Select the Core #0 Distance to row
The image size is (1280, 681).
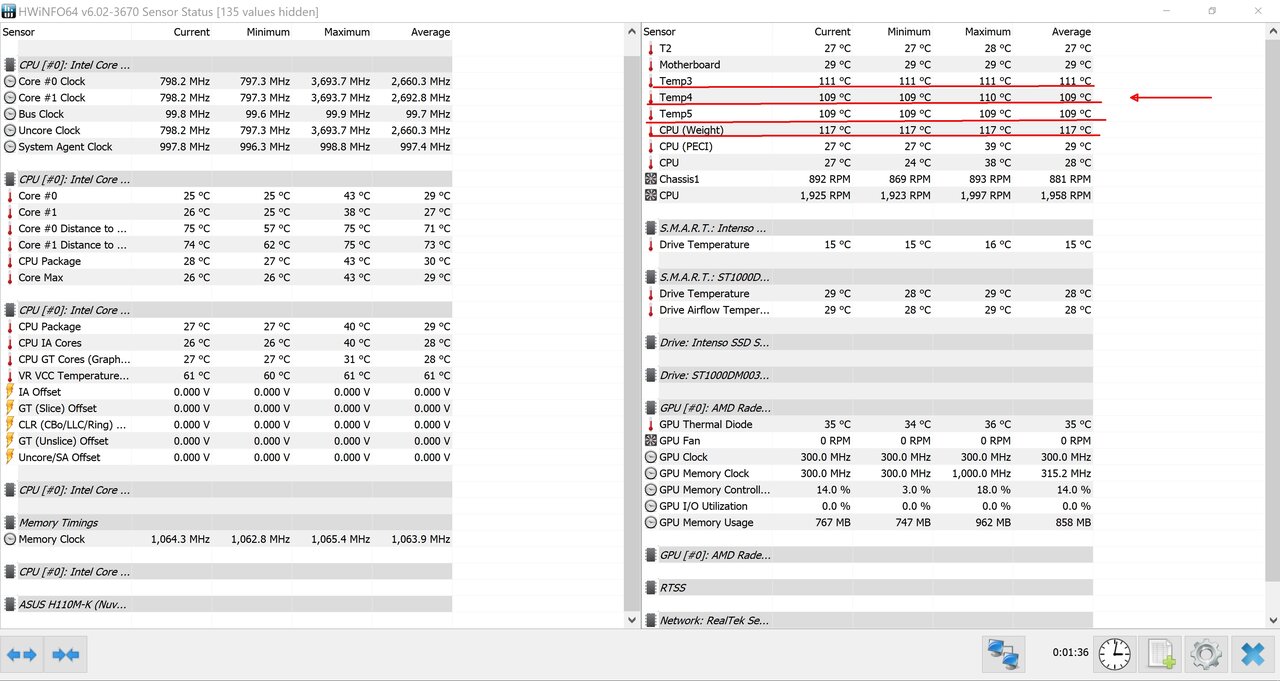[226, 228]
